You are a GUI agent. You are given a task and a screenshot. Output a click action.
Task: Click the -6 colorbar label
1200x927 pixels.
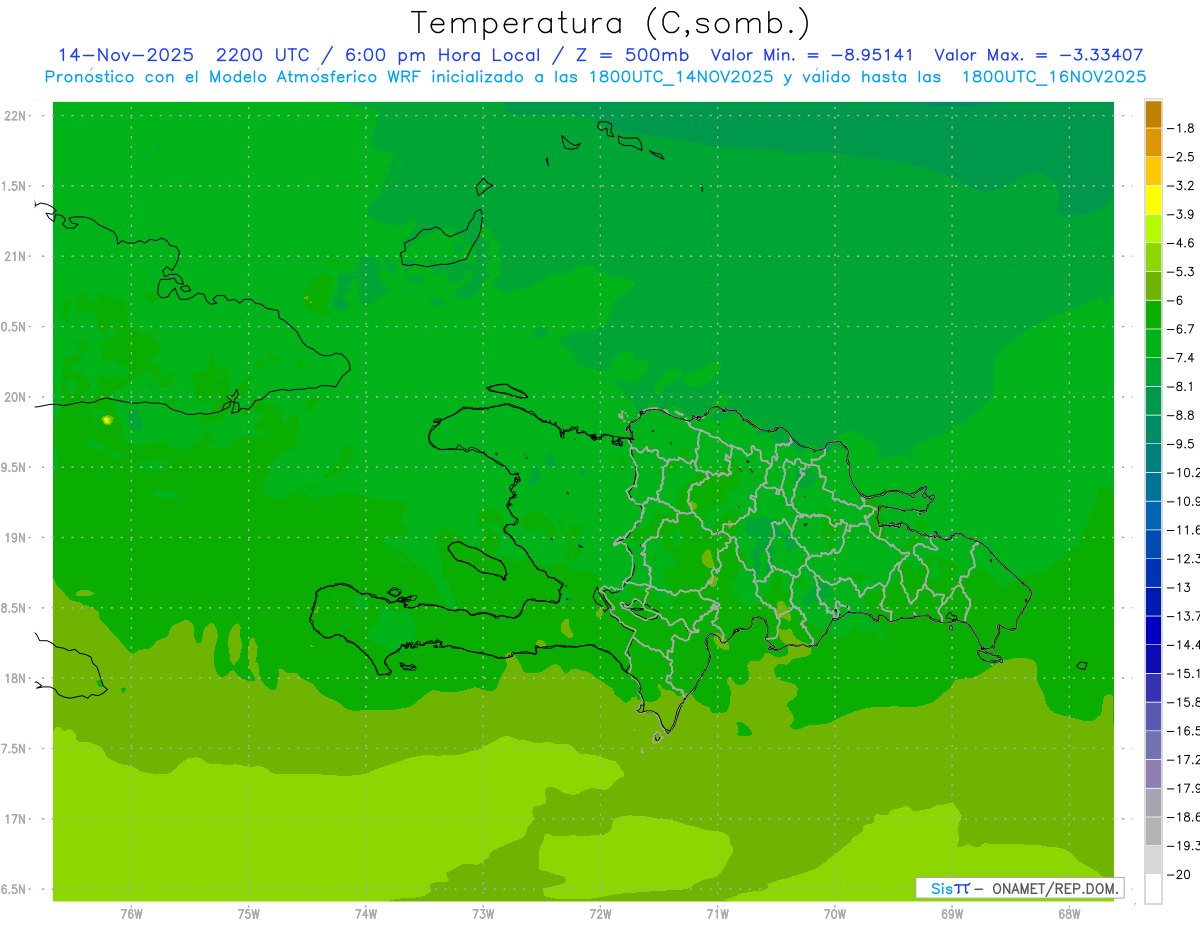[1177, 300]
